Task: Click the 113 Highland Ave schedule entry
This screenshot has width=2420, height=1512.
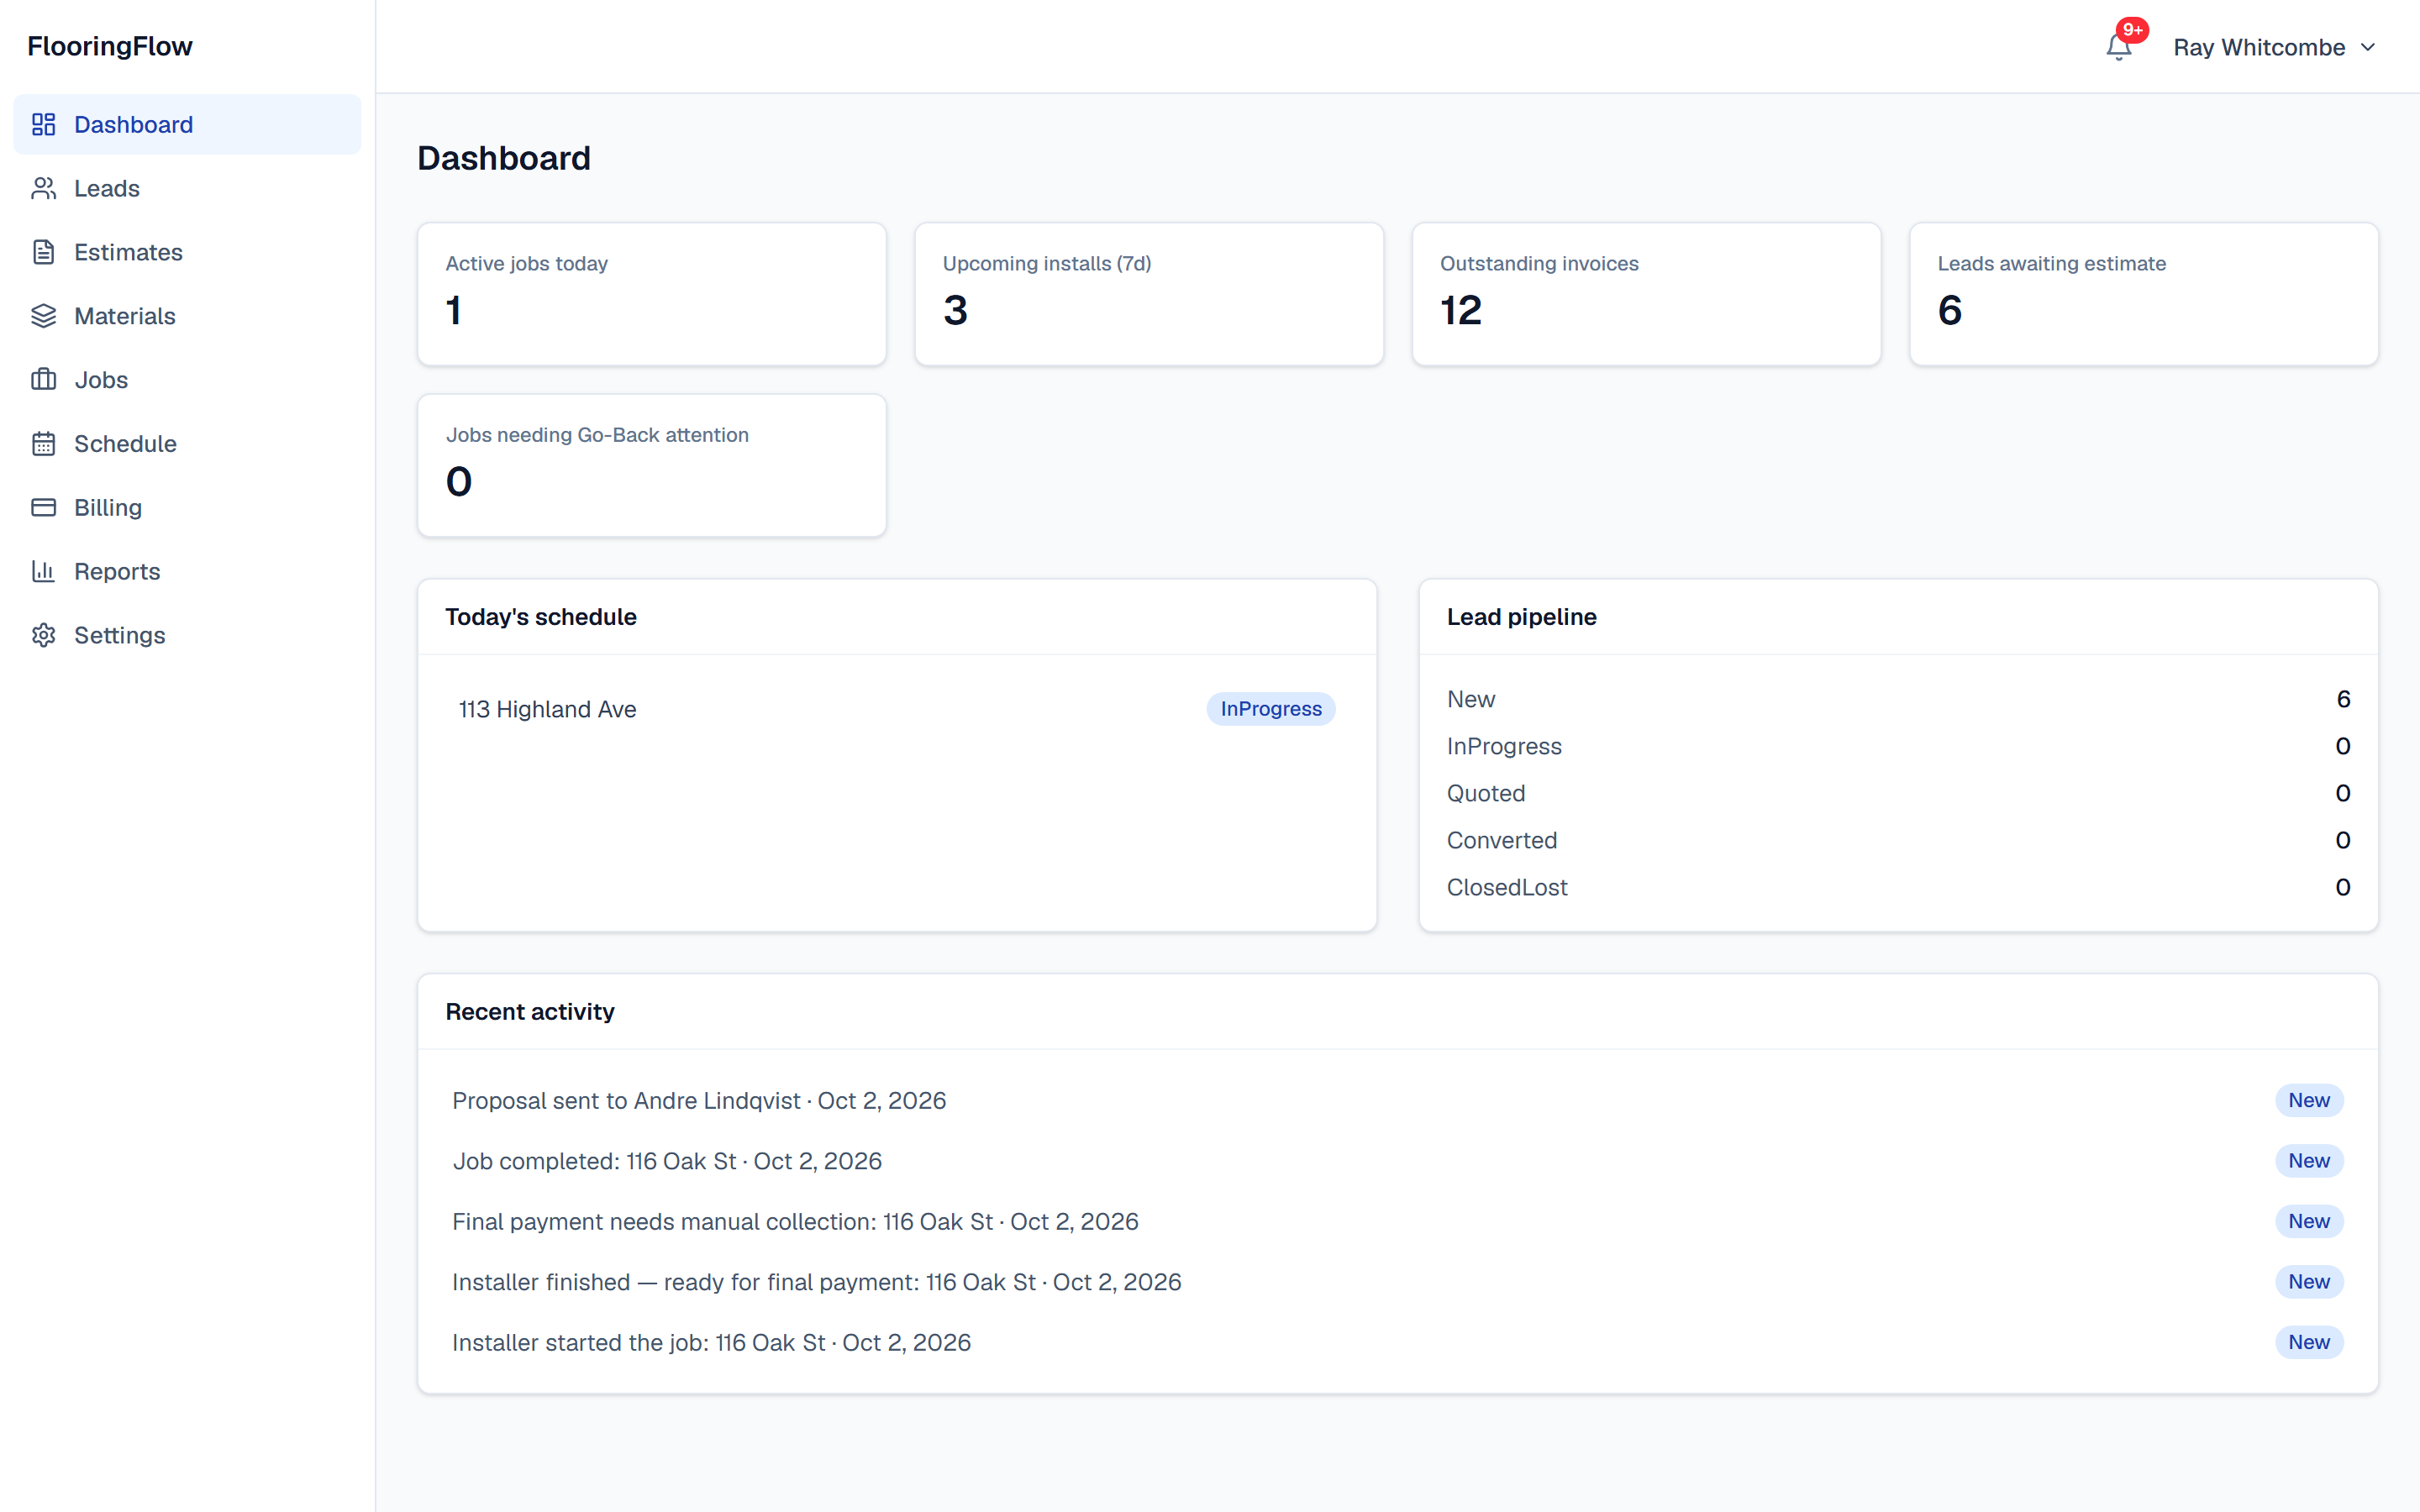Action: 897,709
